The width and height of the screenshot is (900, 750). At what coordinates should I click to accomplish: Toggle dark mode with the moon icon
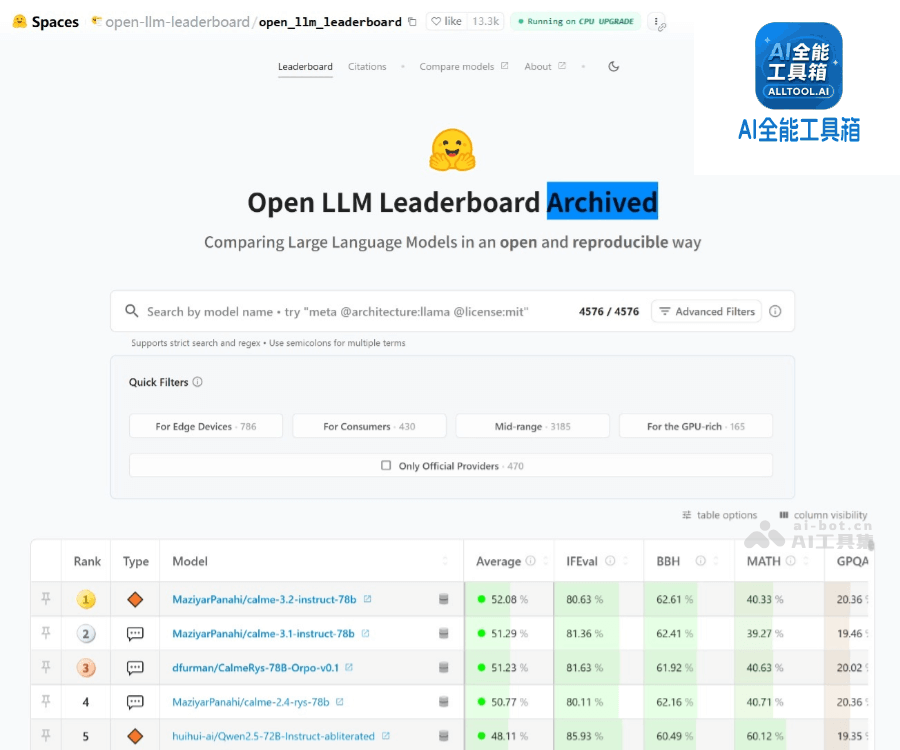614,67
